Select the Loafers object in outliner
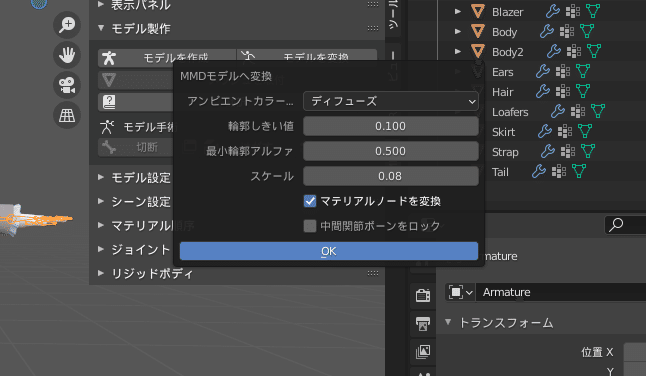646x376 pixels. pyautogui.click(x=510, y=112)
